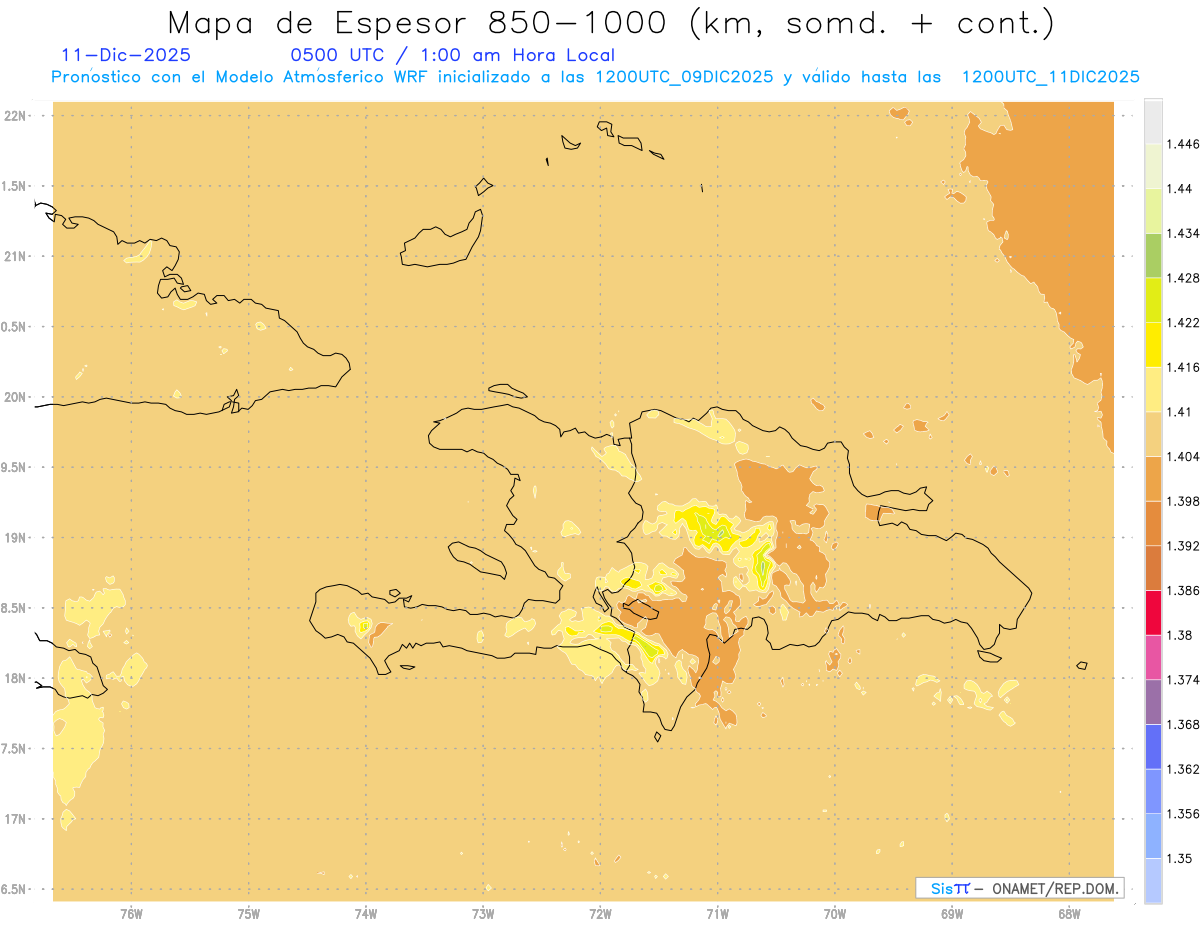This screenshot has width=1200, height=927.
Task: Click the 'SisTT - ONAMET/REP.DOM.' credit box
Action: coord(1020,888)
